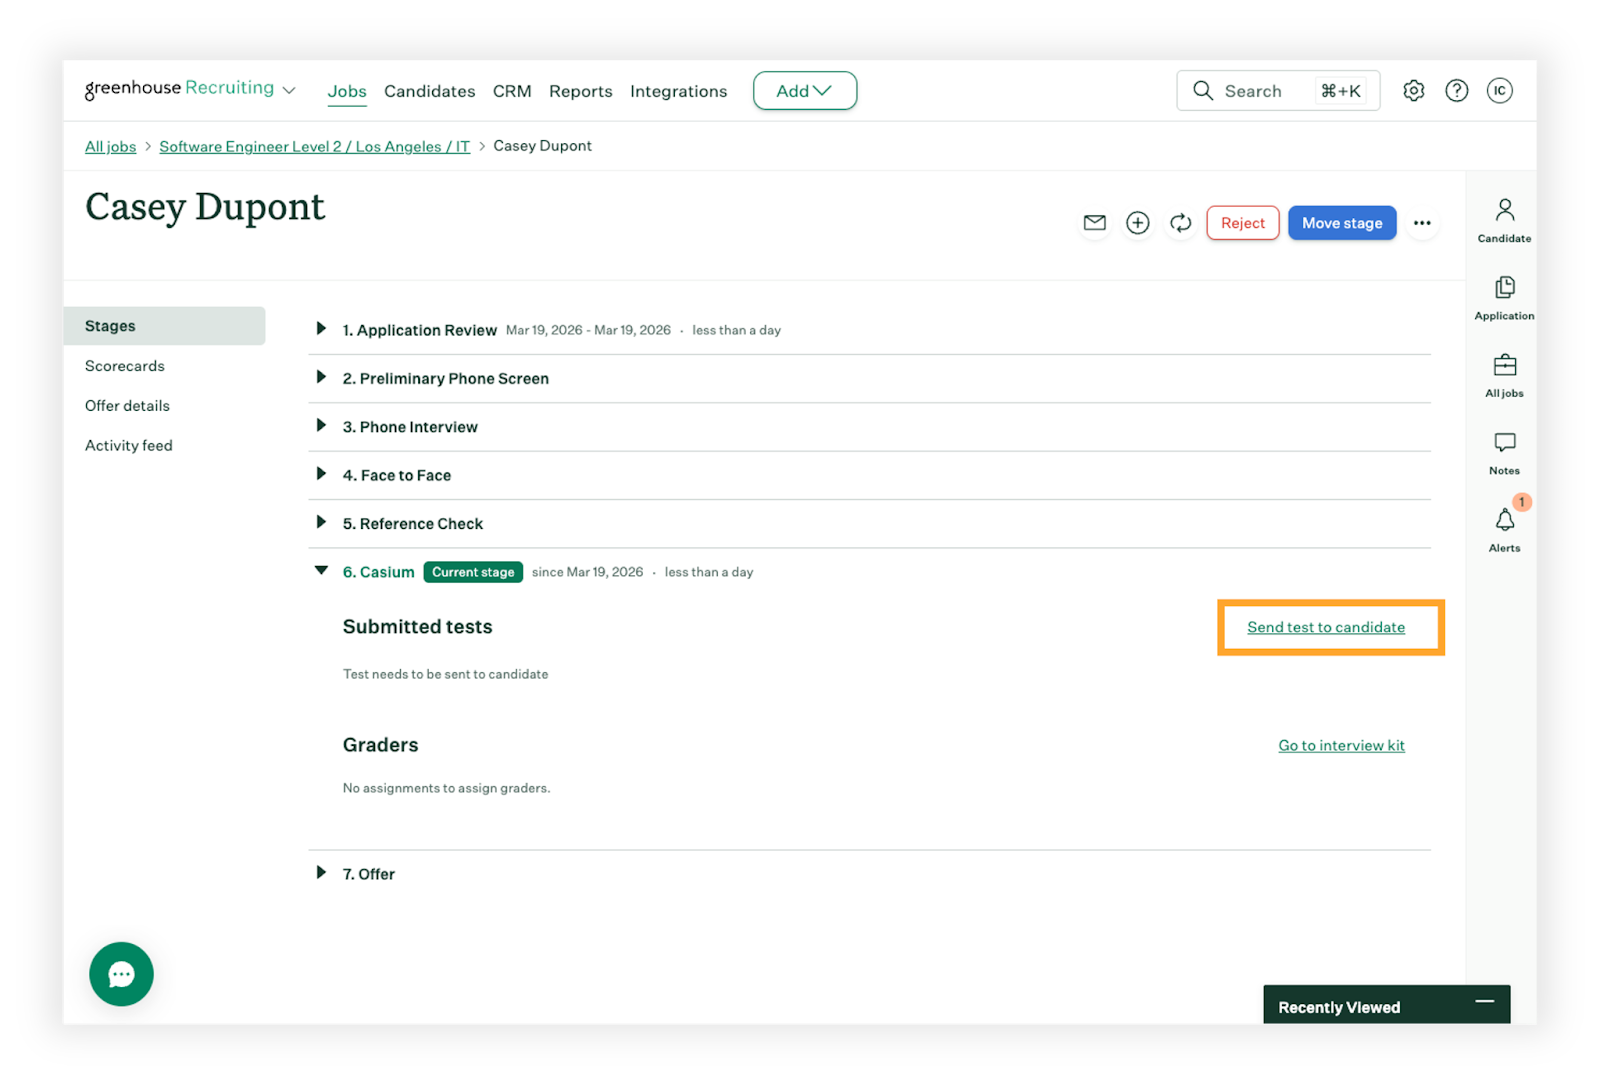
Task: Launch the chat support bubble
Action: click(121, 974)
